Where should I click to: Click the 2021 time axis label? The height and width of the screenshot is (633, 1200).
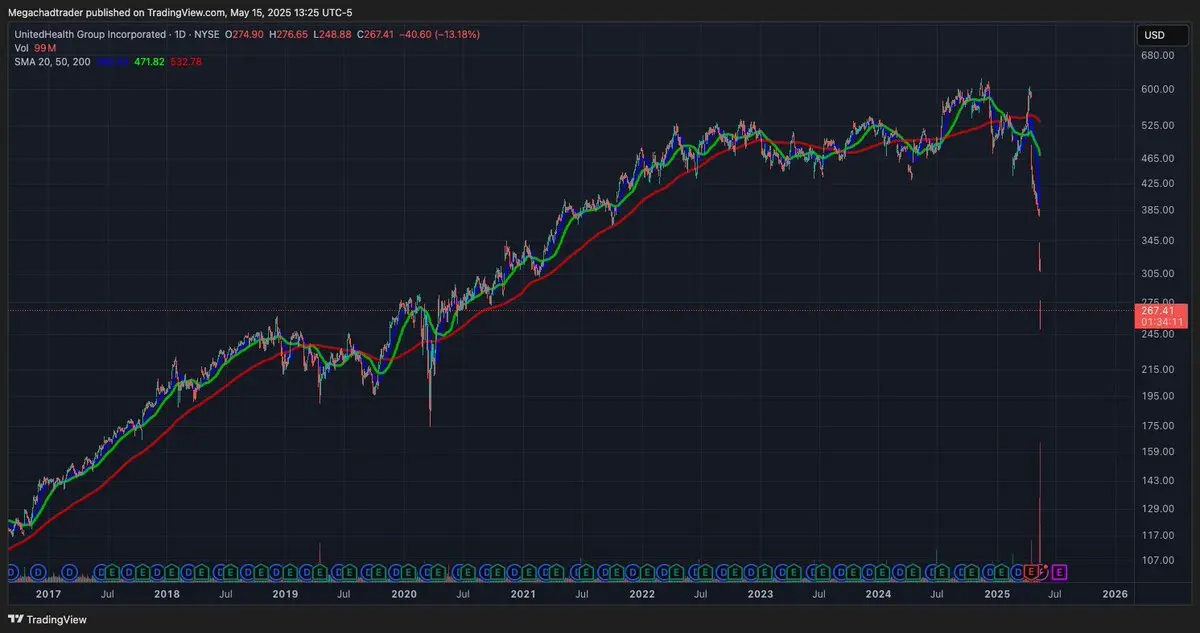[522, 594]
